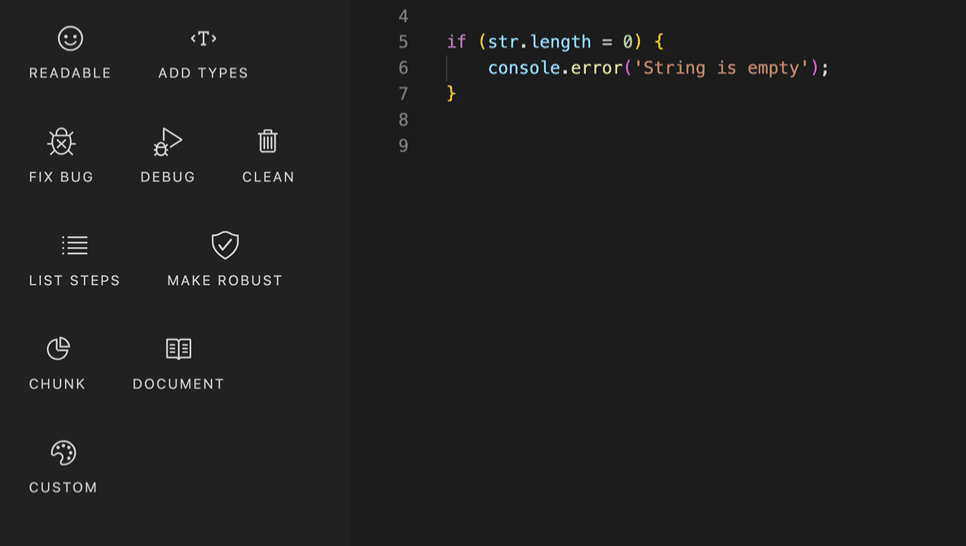Click the Clean trash can icon
The image size is (966, 546).
coord(268,141)
